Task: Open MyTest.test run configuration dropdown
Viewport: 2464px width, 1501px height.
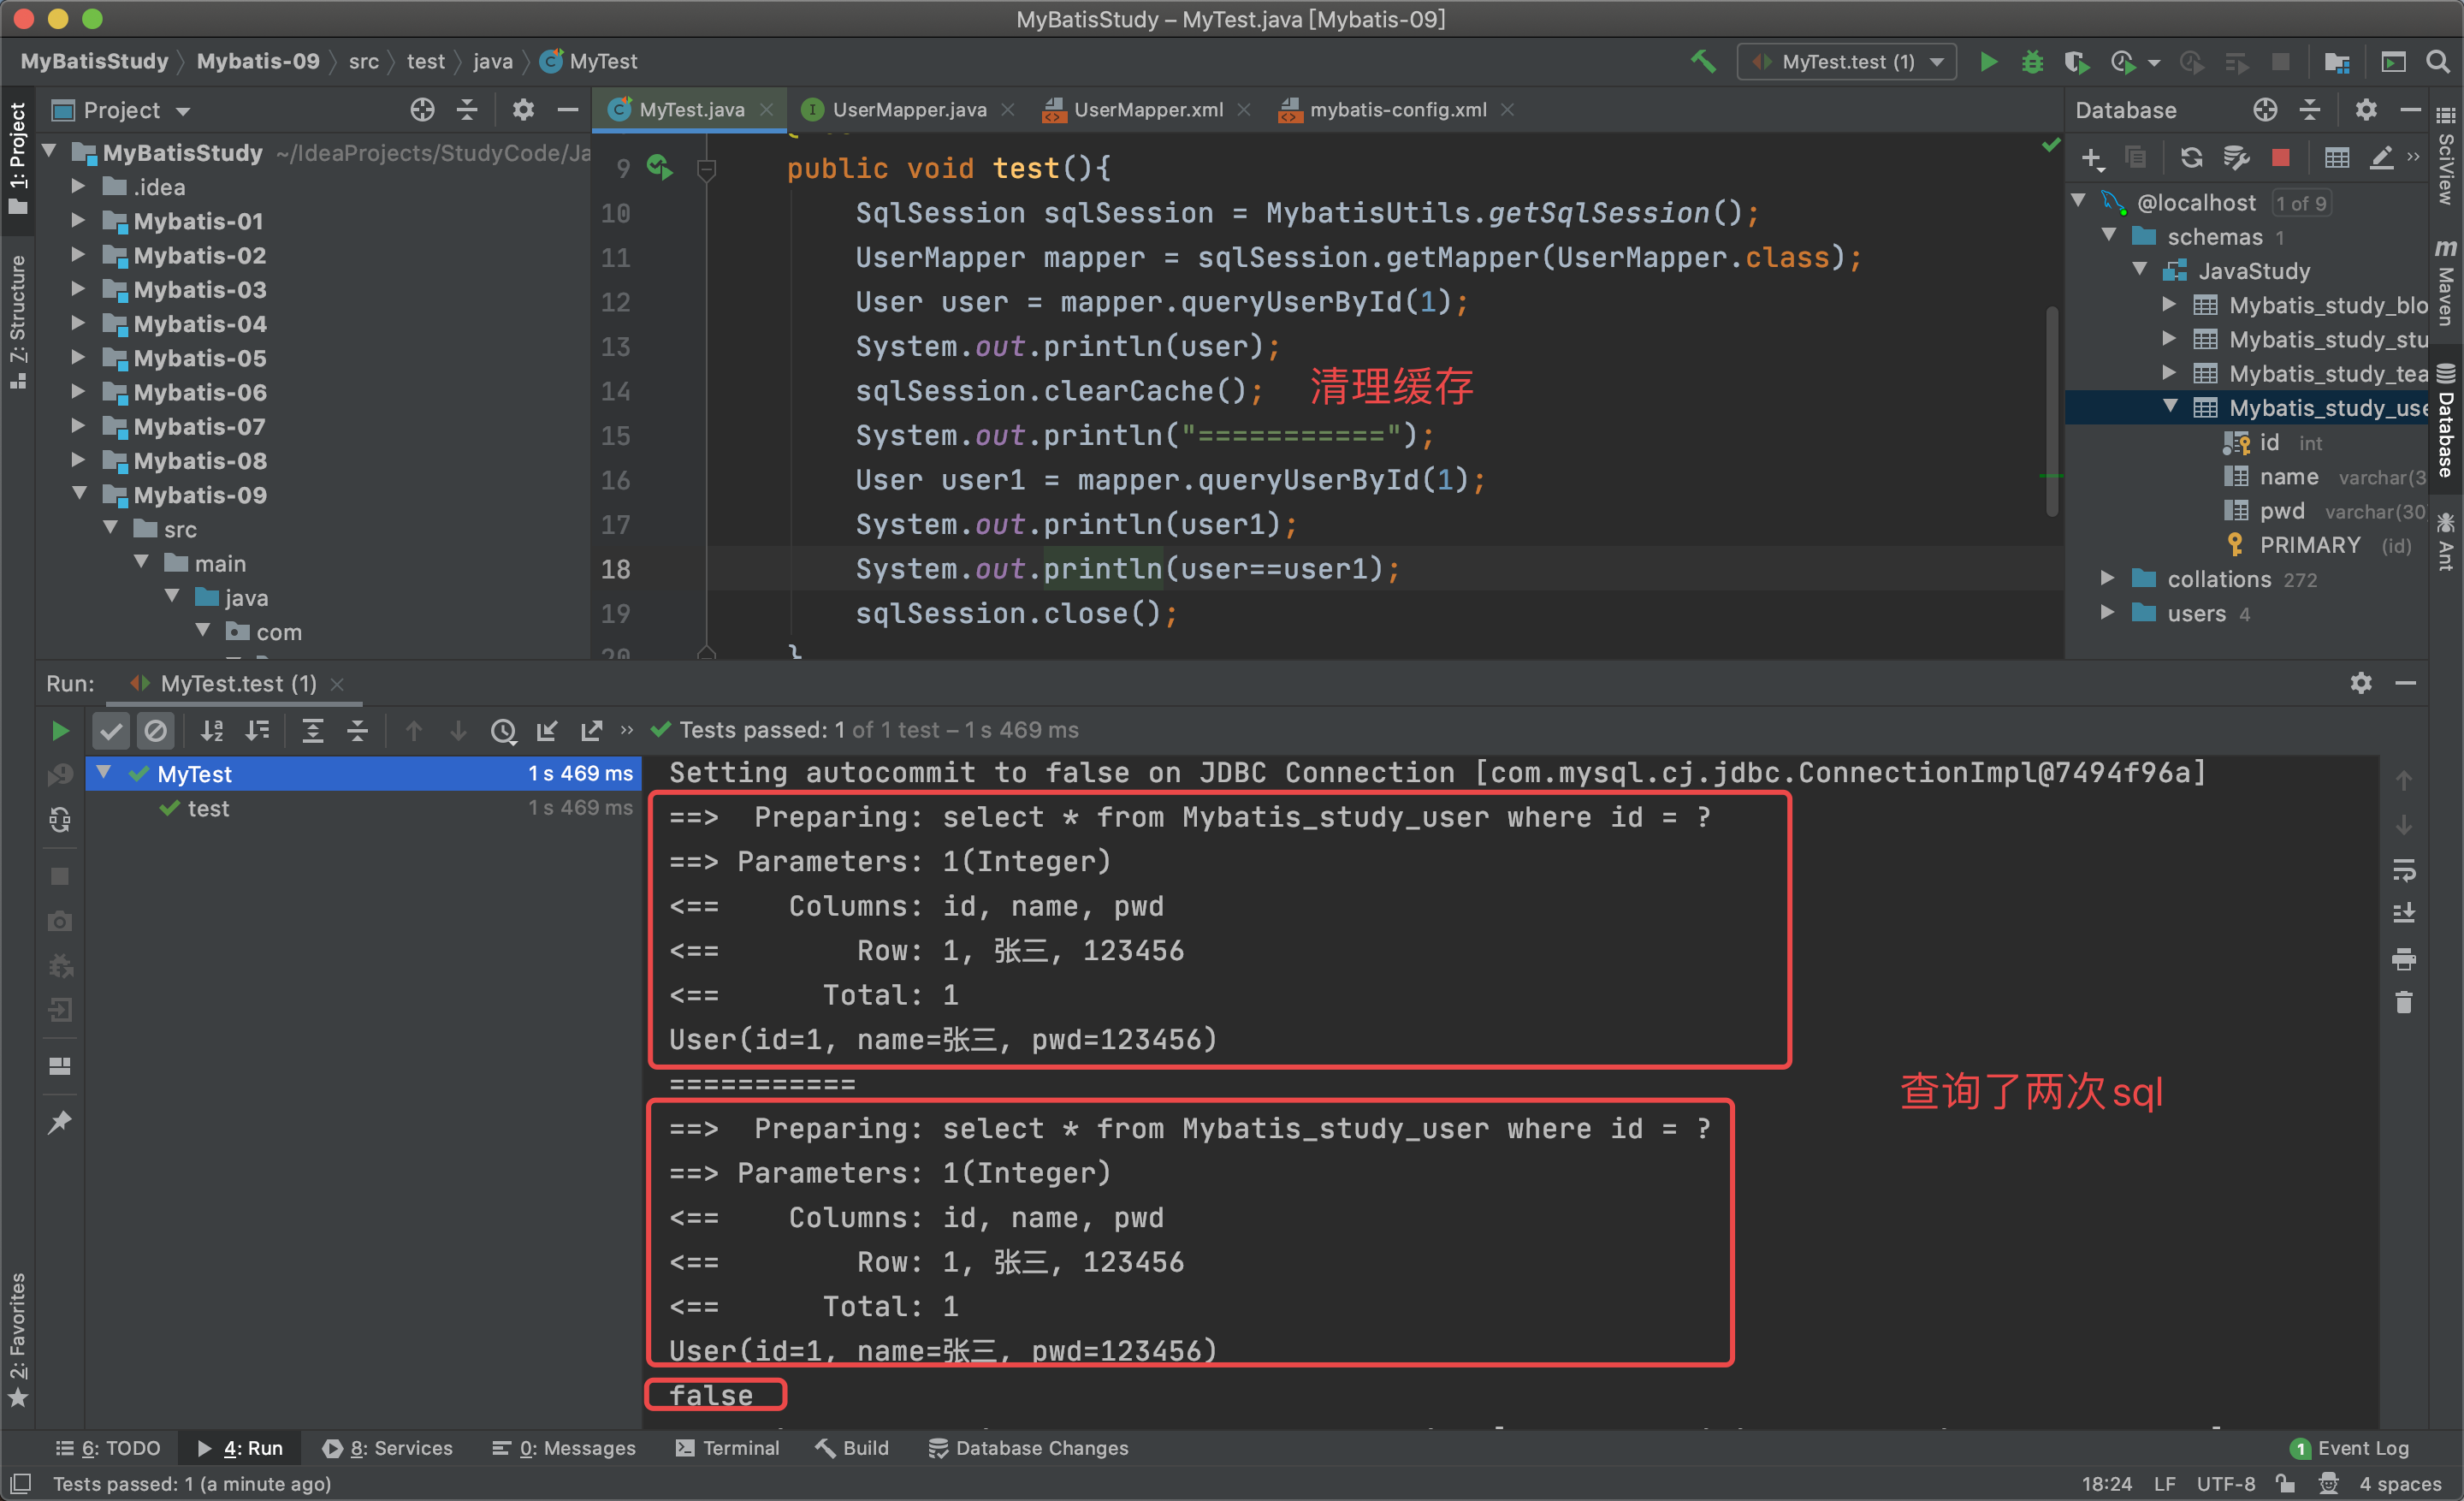Action: point(1846,61)
